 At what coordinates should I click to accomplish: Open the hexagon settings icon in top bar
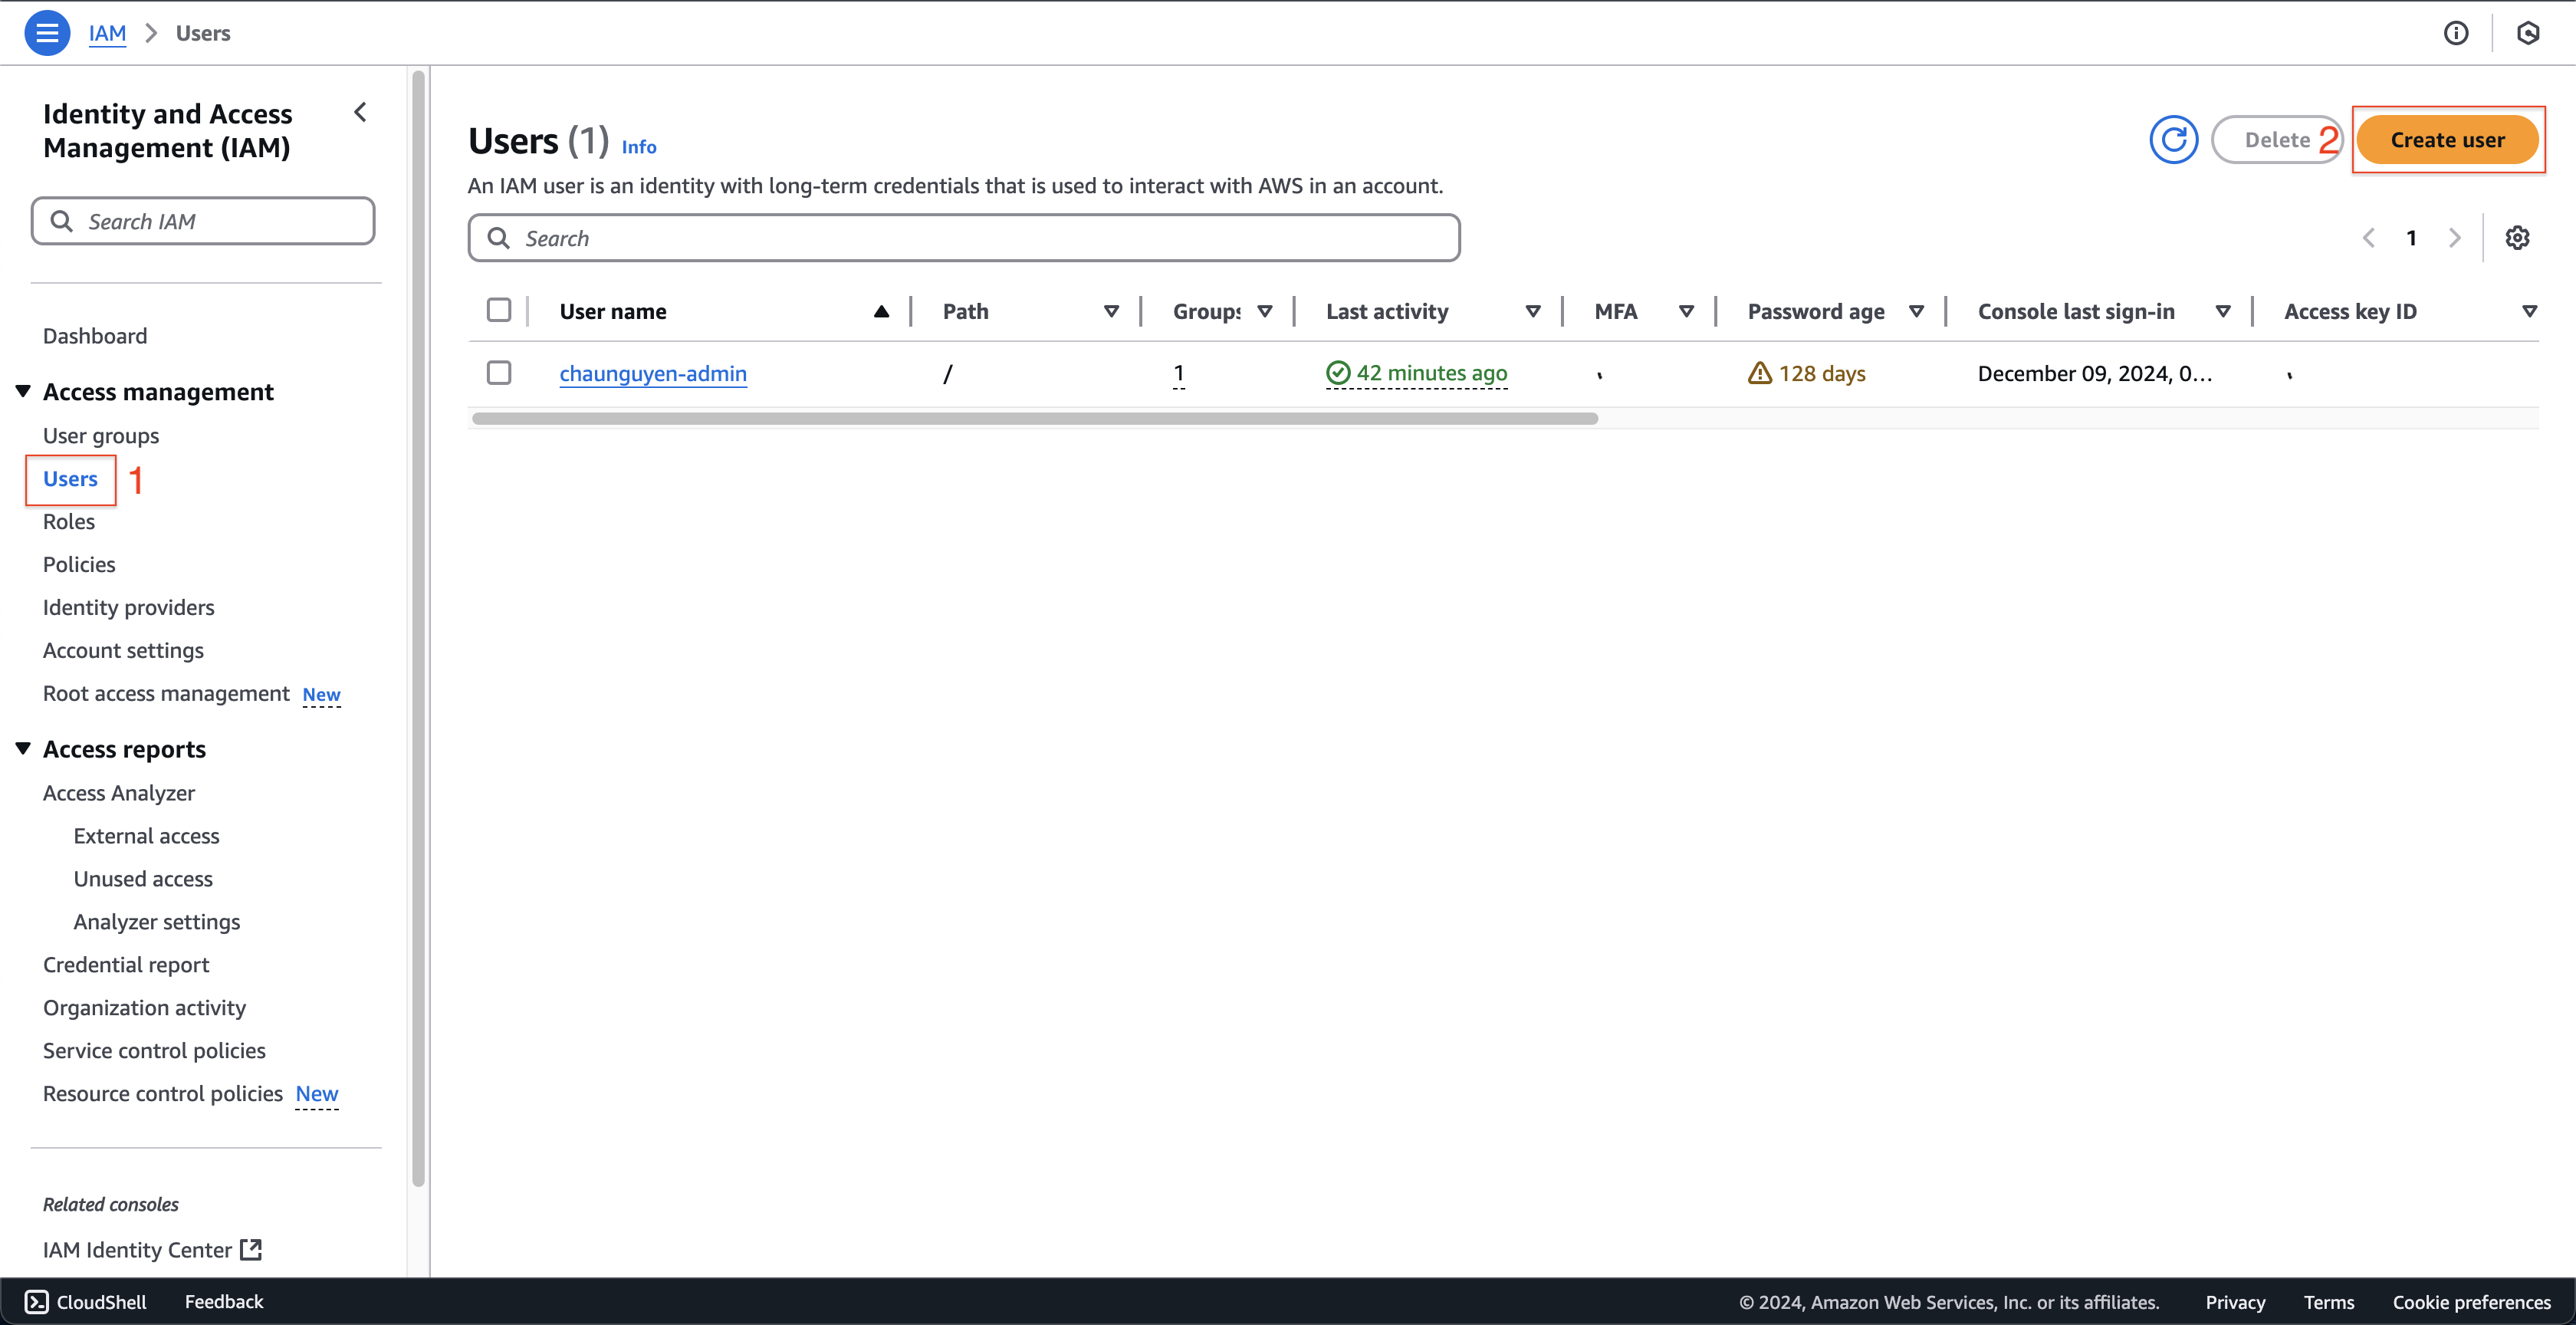[2527, 33]
